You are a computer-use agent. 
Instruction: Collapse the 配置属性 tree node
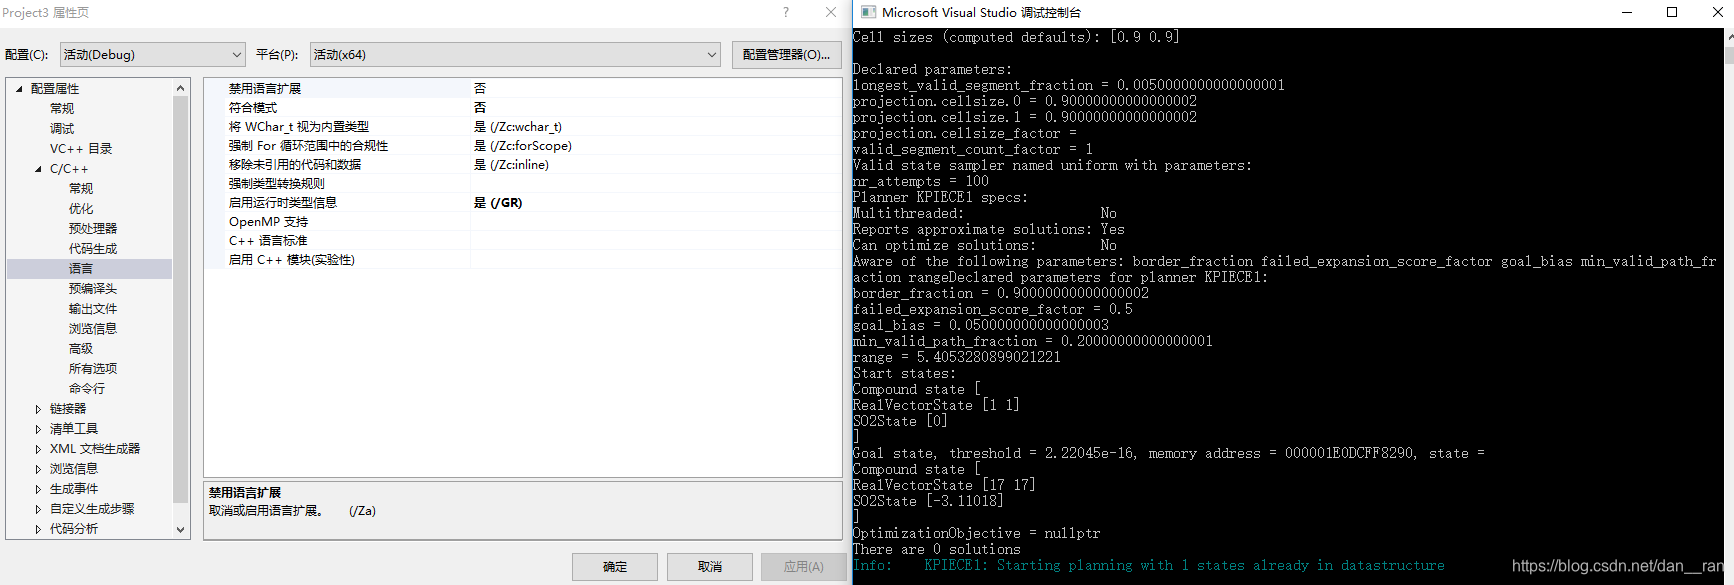click(x=19, y=89)
